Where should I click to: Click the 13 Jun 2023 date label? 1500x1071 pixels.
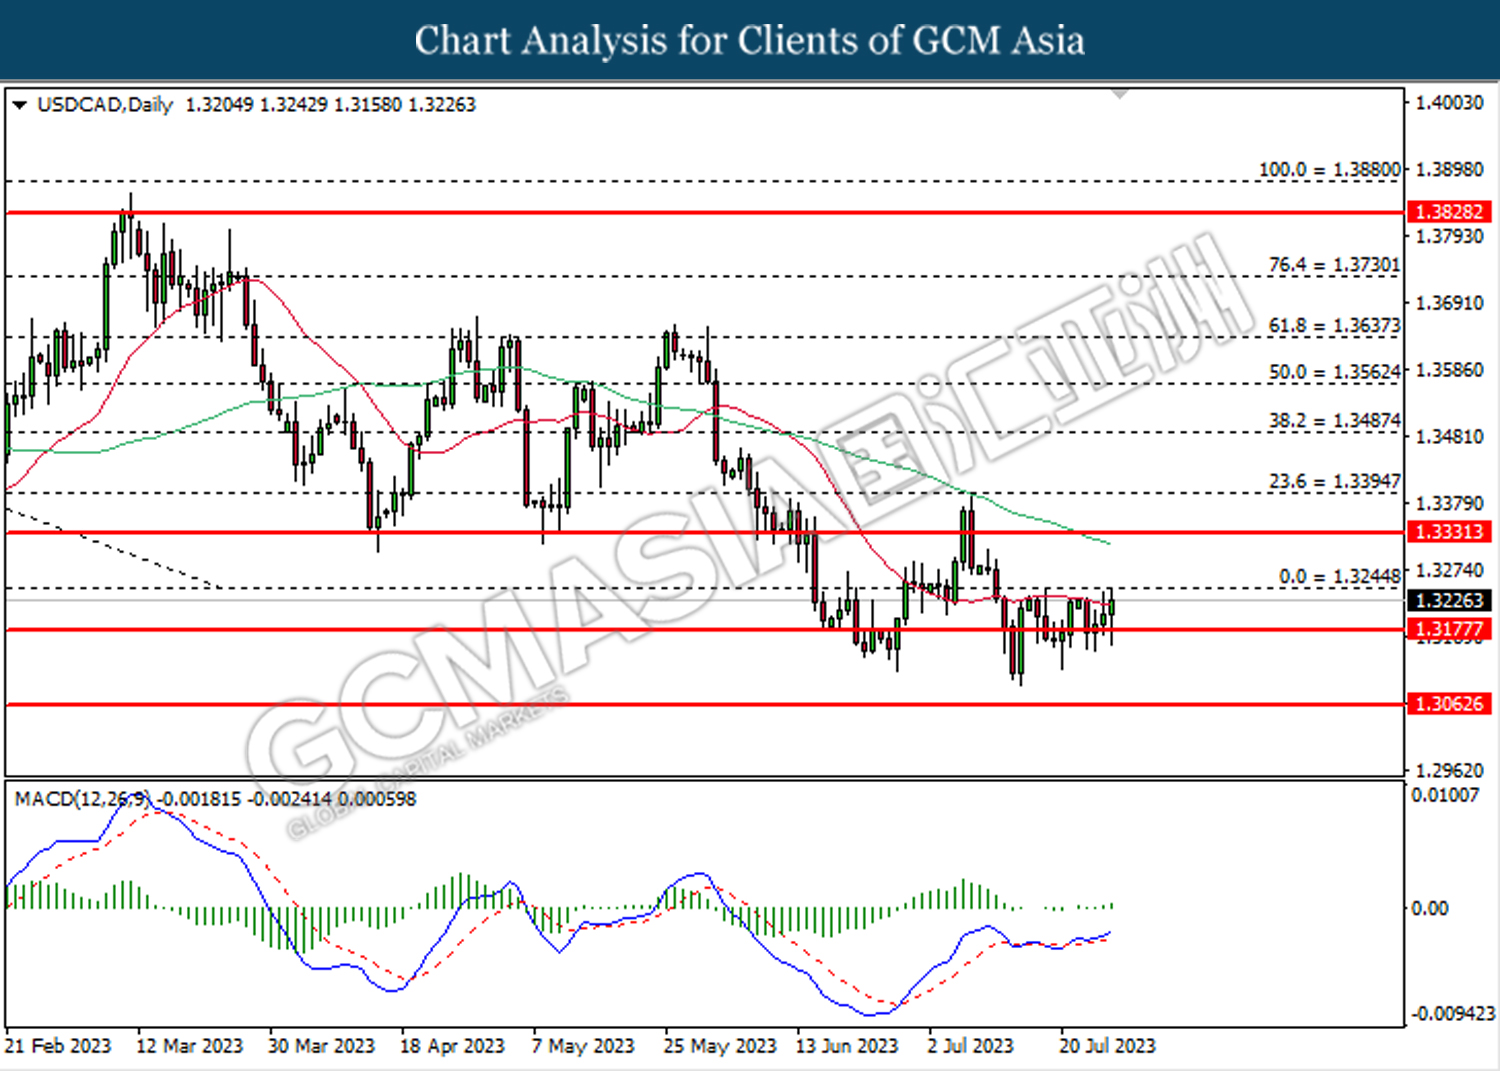pyautogui.click(x=847, y=1046)
